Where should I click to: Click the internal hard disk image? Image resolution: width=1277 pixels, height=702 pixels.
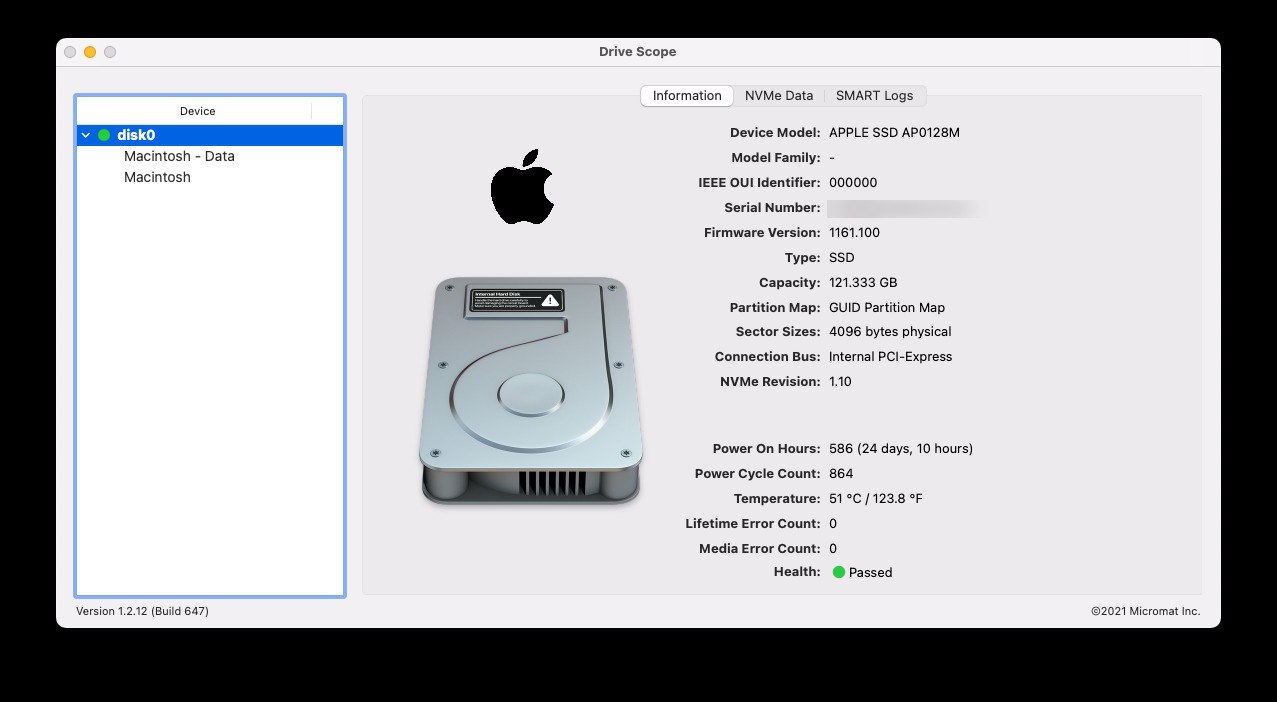(530, 390)
